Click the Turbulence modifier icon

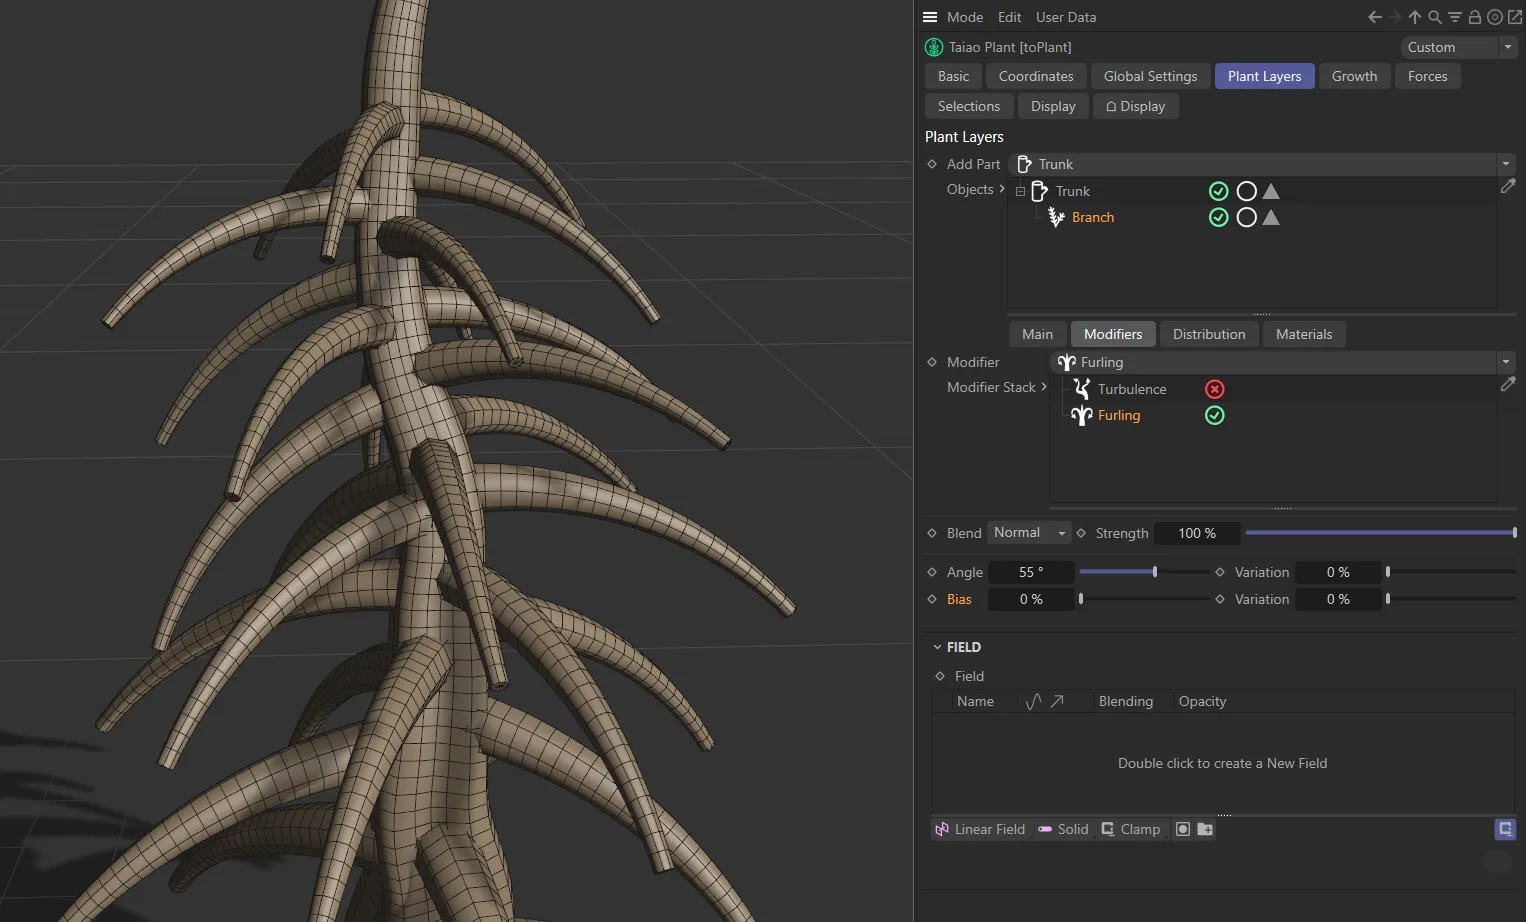tap(1082, 389)
